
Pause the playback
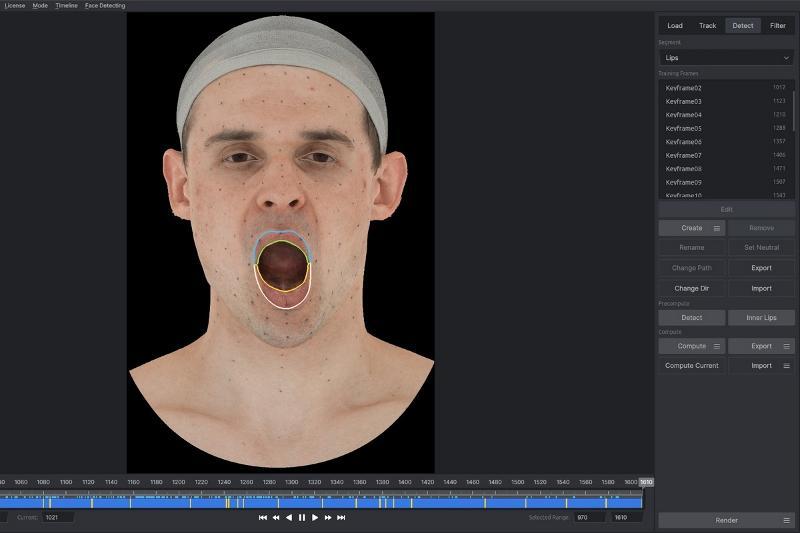pyautogui.click(x=302, y=518)
